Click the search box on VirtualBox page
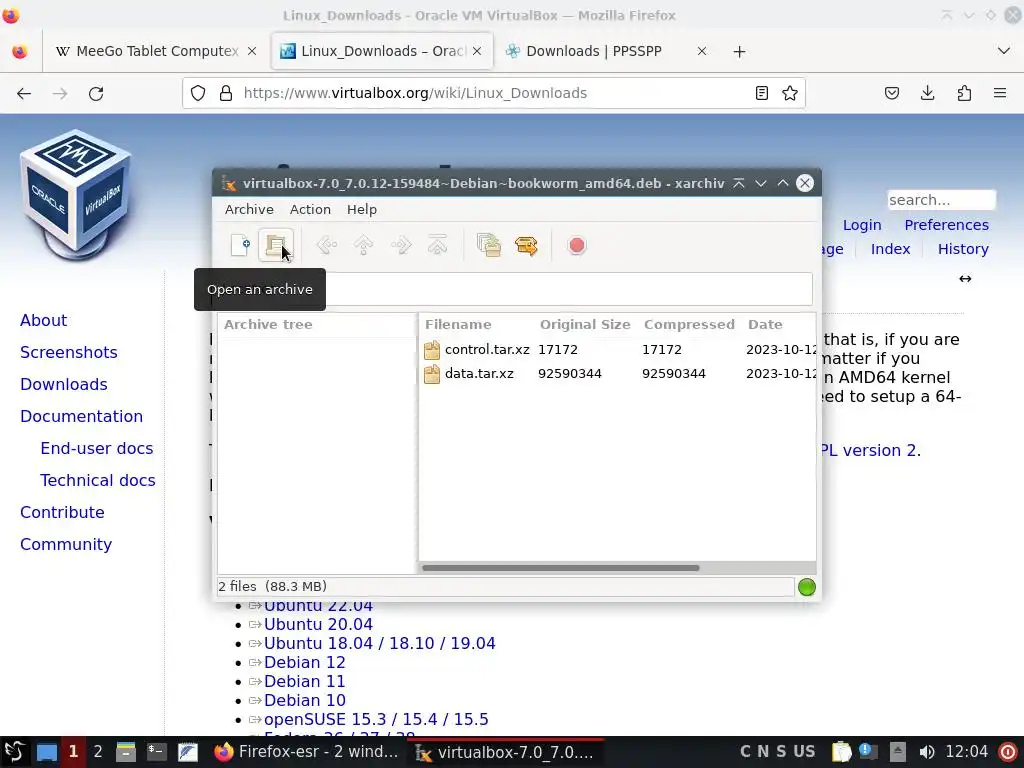Viewport: 1024px width, 768px height. pos(941,200)
